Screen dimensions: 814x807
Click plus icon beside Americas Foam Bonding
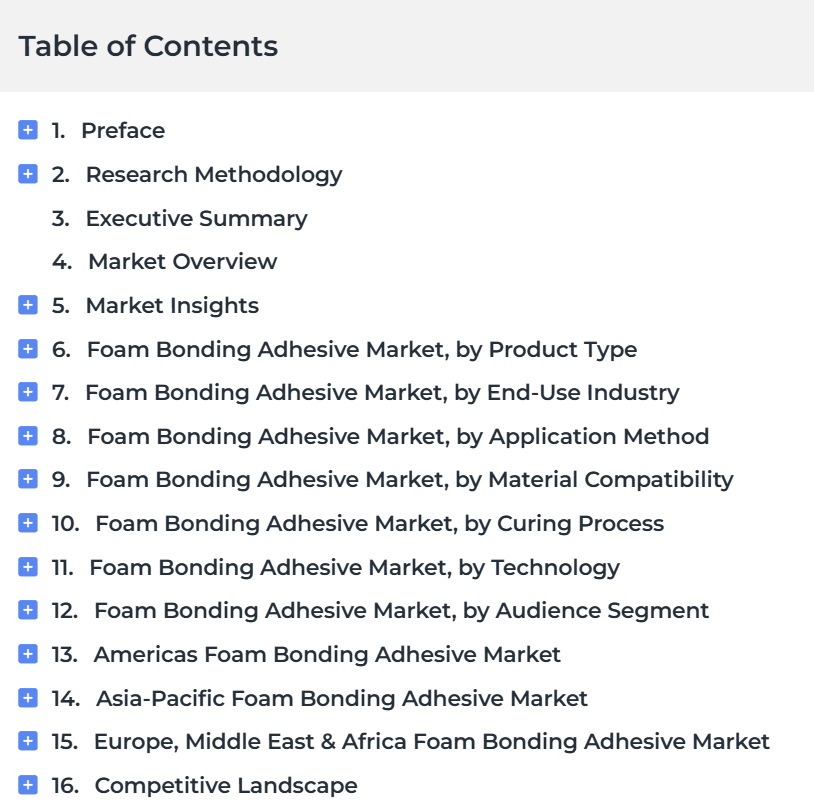pyautogui.click(x=28, y=654)
